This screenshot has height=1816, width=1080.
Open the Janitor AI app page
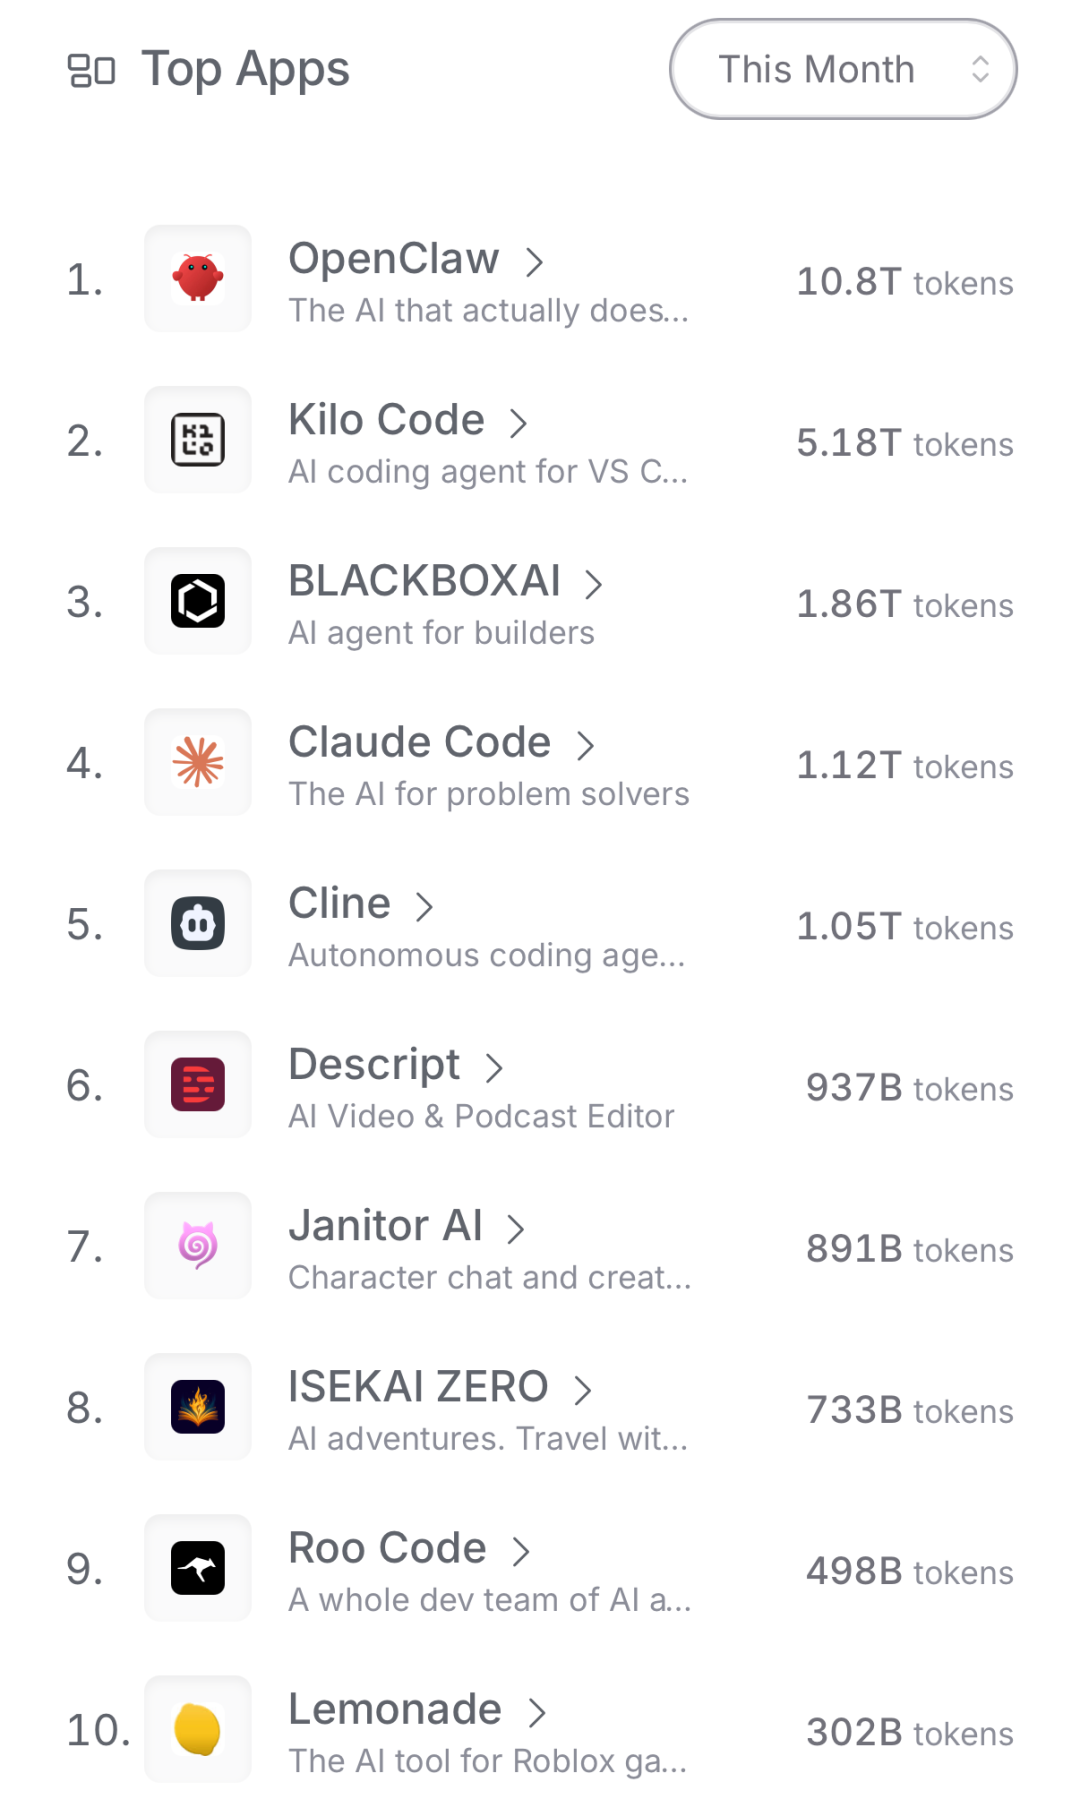[385, 1226]
